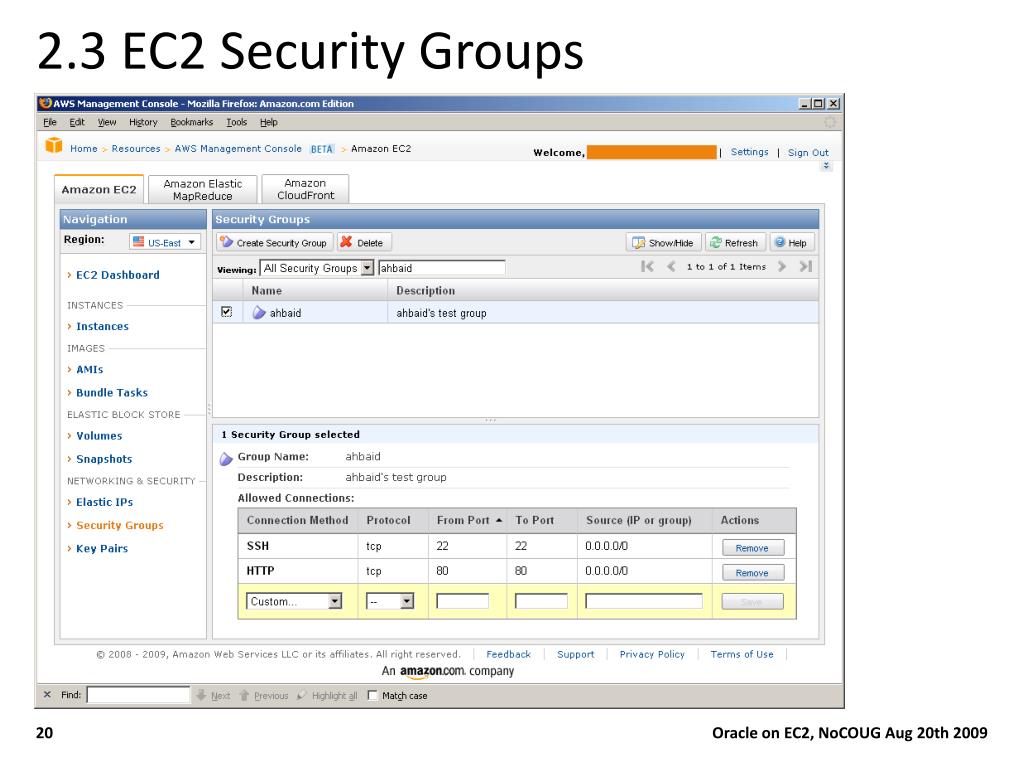The image size is (1024, 768).
Task: Click the new rule Source IP field
Action: (x=644, y=601)
